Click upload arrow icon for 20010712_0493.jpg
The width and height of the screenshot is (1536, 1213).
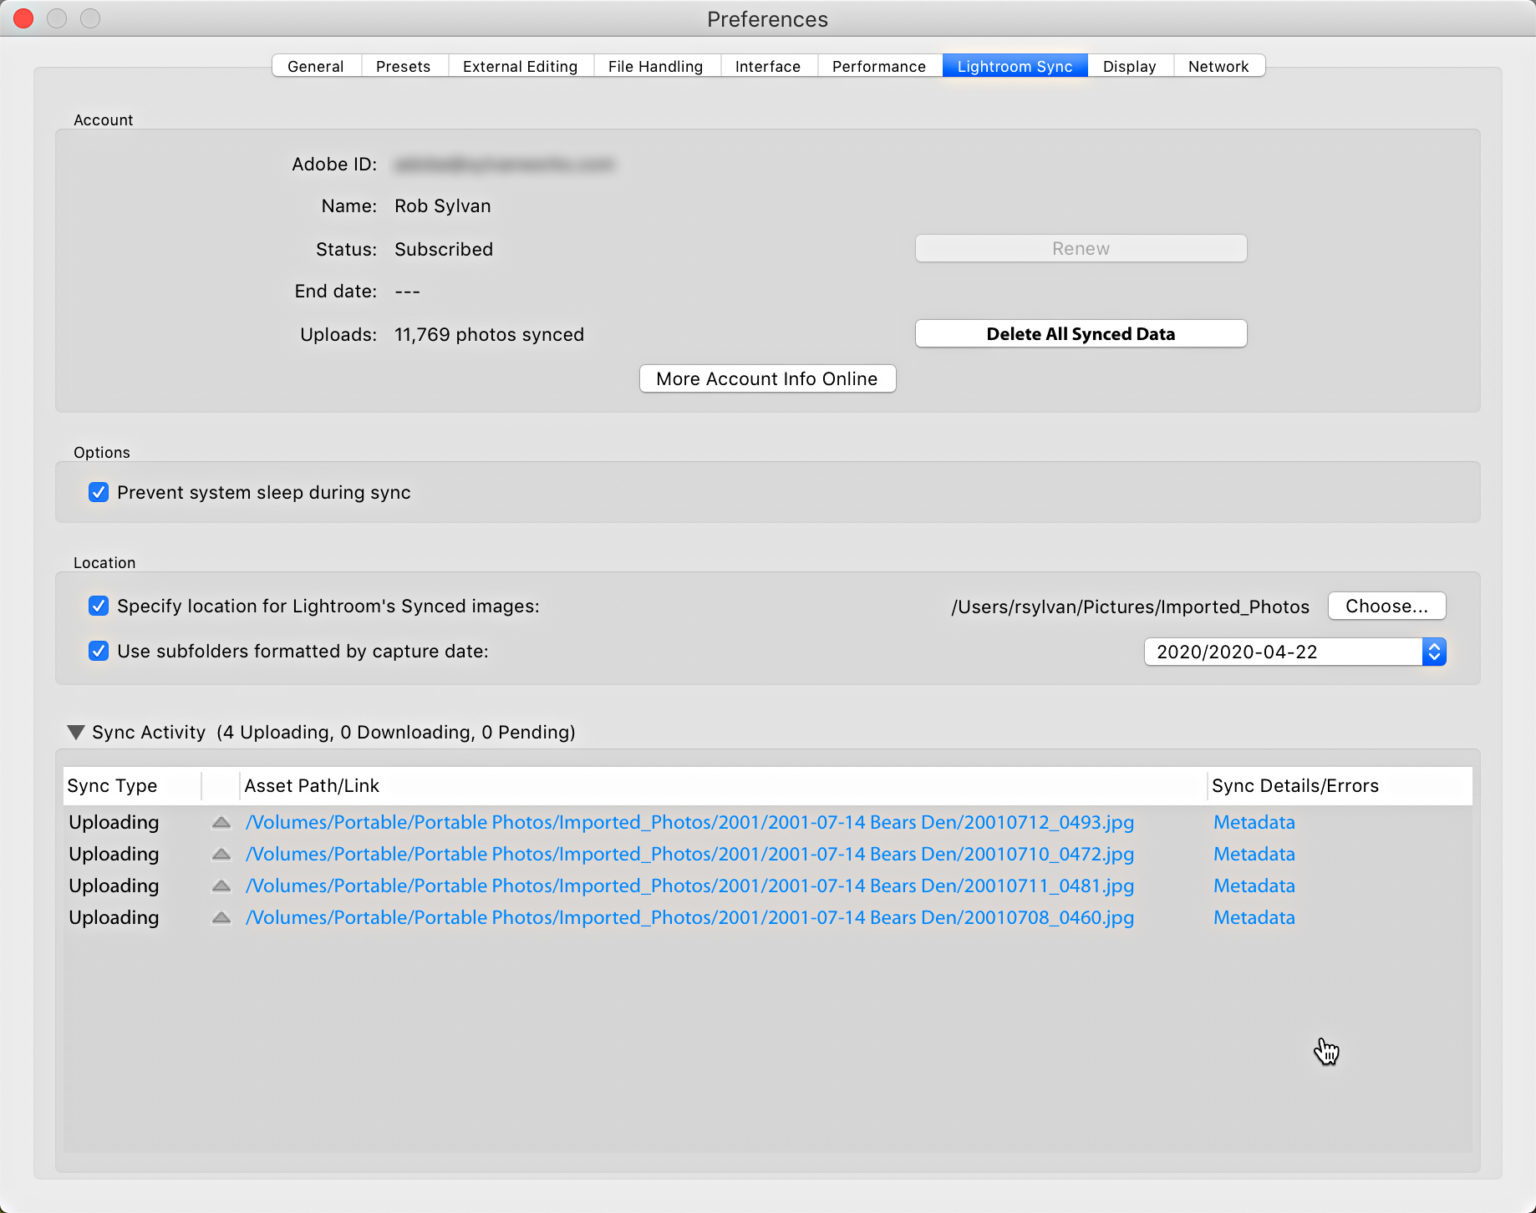tap(222, 822)
